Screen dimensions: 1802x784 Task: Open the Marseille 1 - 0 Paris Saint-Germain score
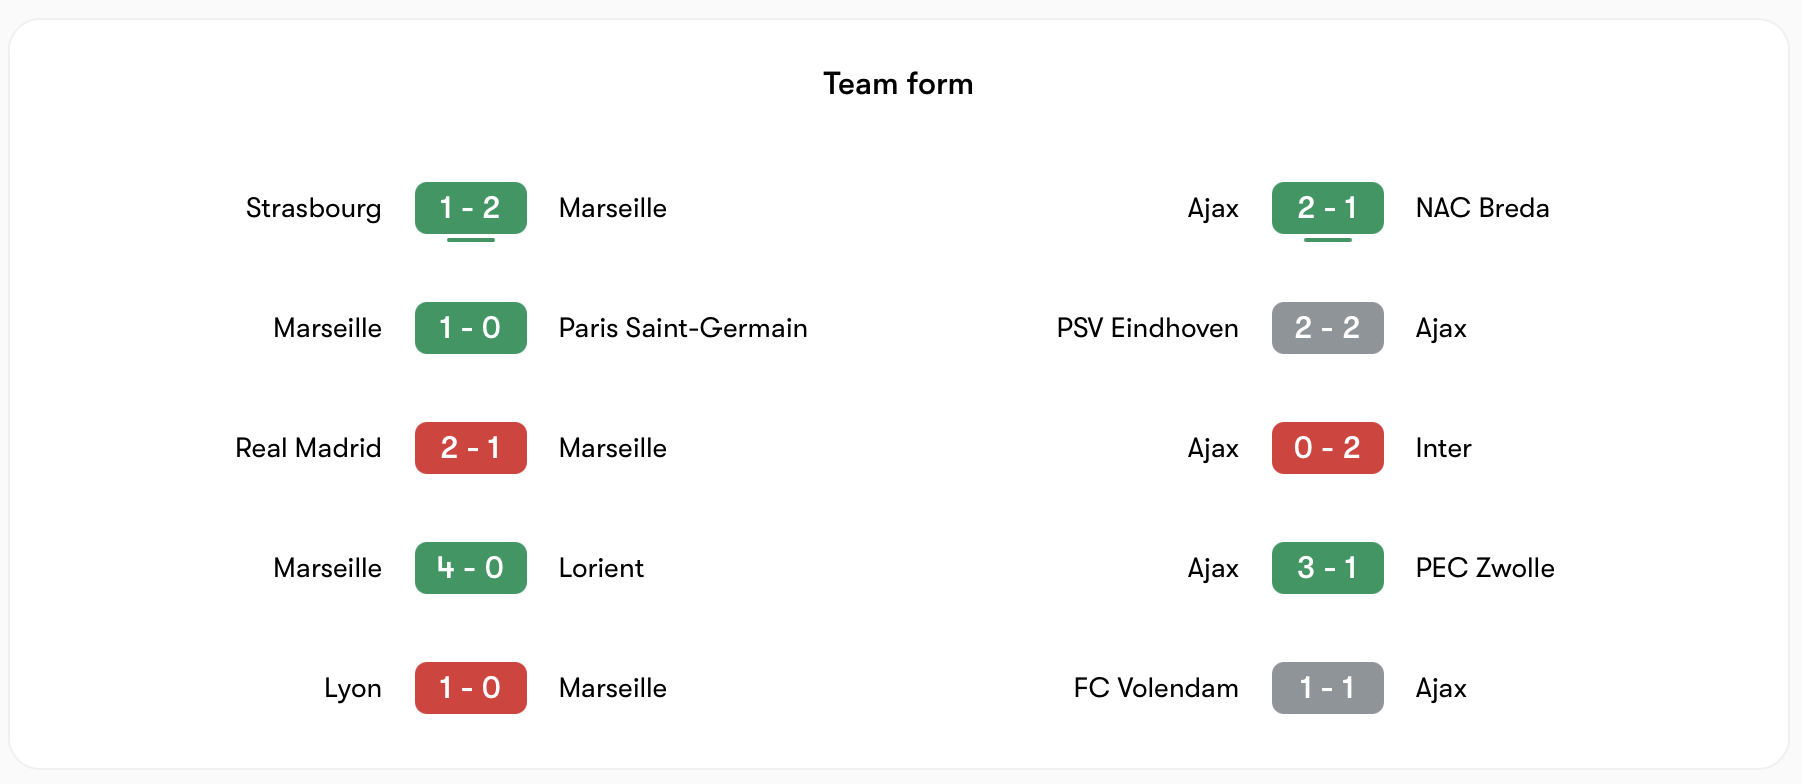tap(470, 328)
